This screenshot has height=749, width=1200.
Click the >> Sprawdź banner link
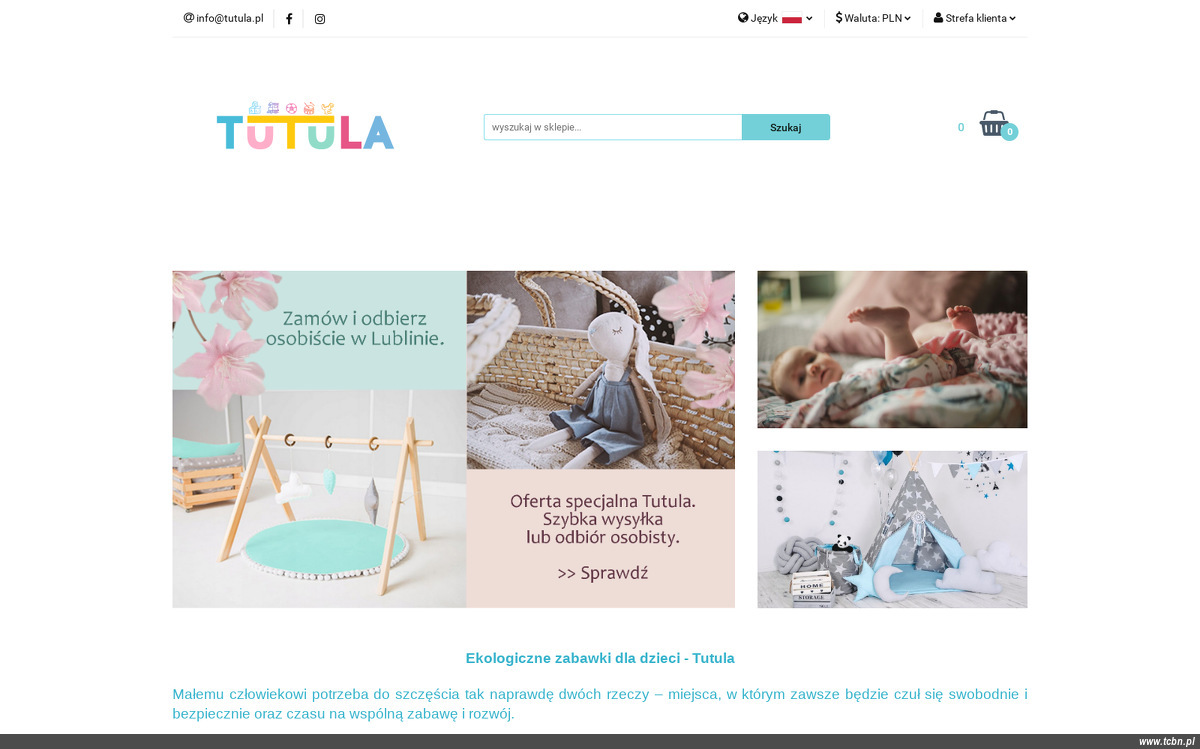[x=603, y=573]
